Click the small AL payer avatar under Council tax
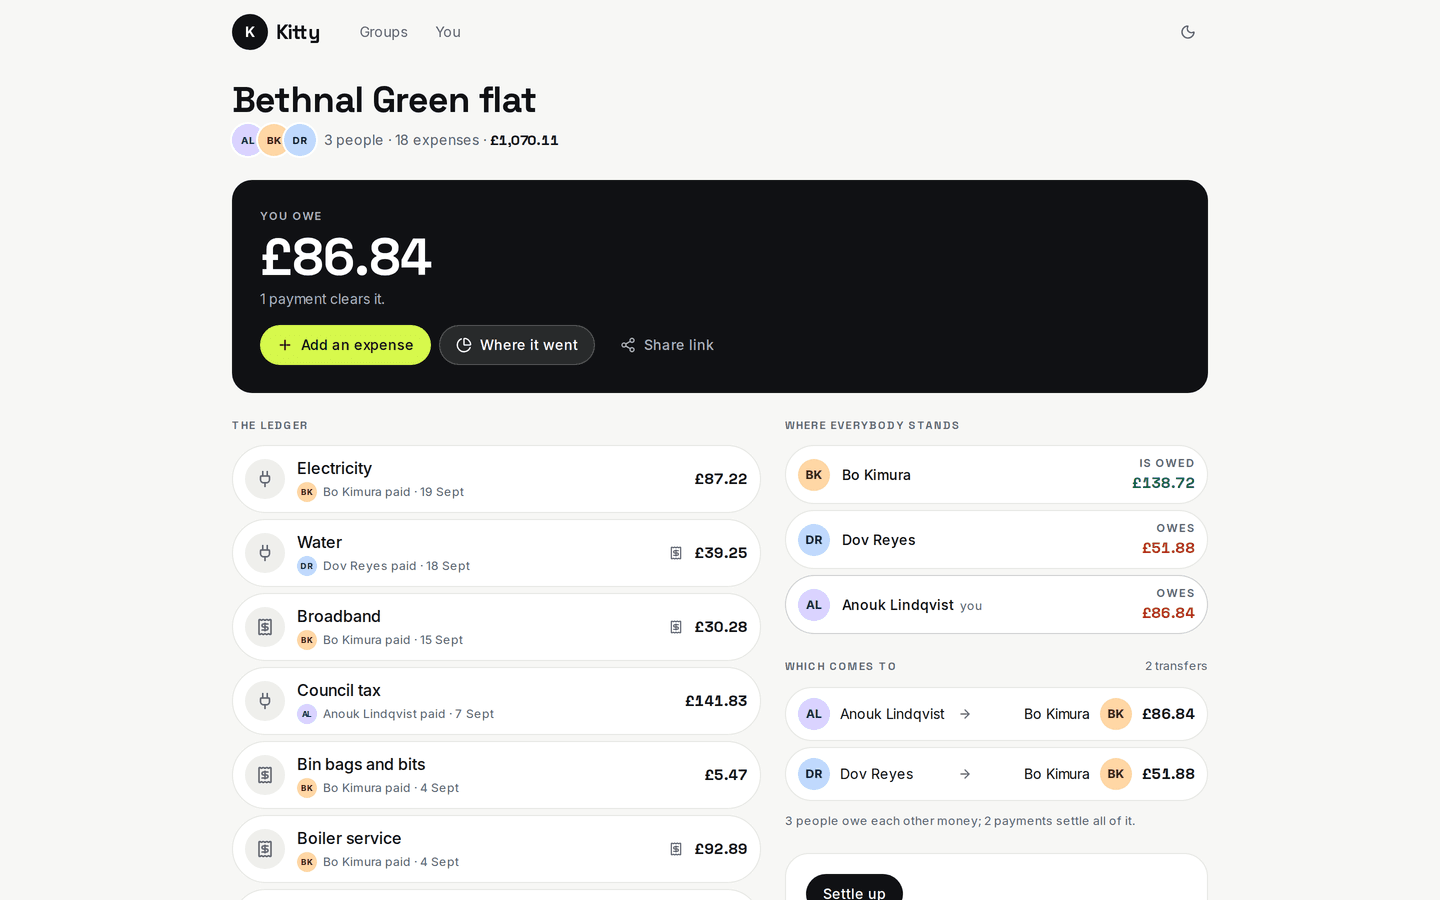The image size is (1440, 900). pos(307,714)
